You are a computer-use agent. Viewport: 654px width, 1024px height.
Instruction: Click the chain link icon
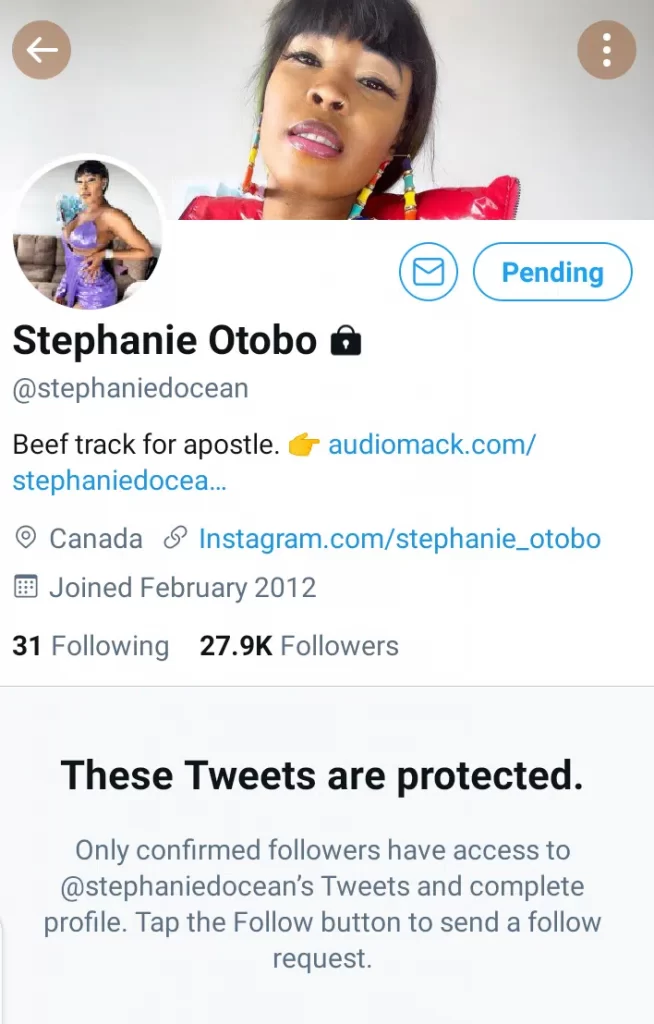point(175,538)
